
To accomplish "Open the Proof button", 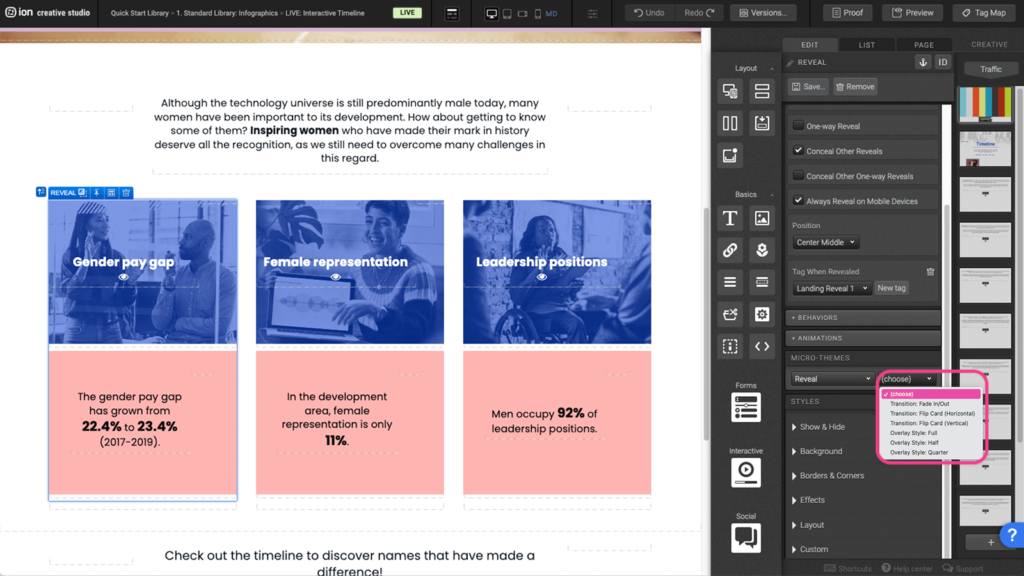I will [x=847, y=13].
